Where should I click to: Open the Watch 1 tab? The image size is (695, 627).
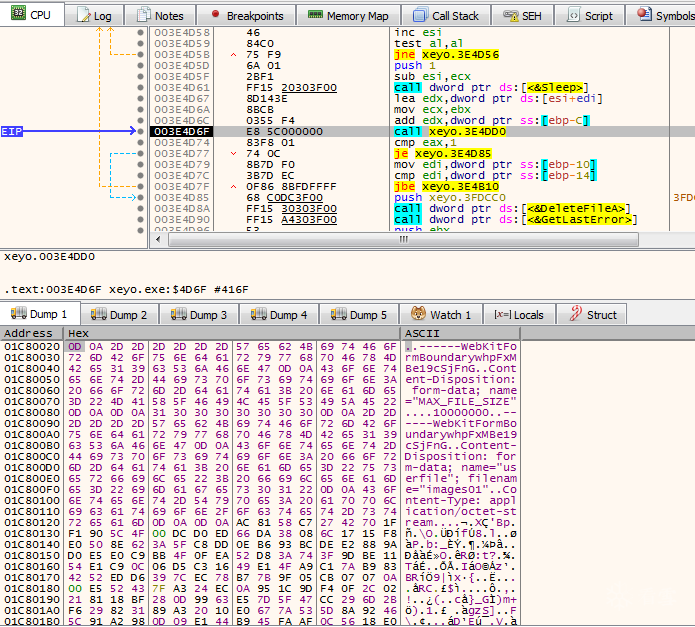[x=441, y=315]
